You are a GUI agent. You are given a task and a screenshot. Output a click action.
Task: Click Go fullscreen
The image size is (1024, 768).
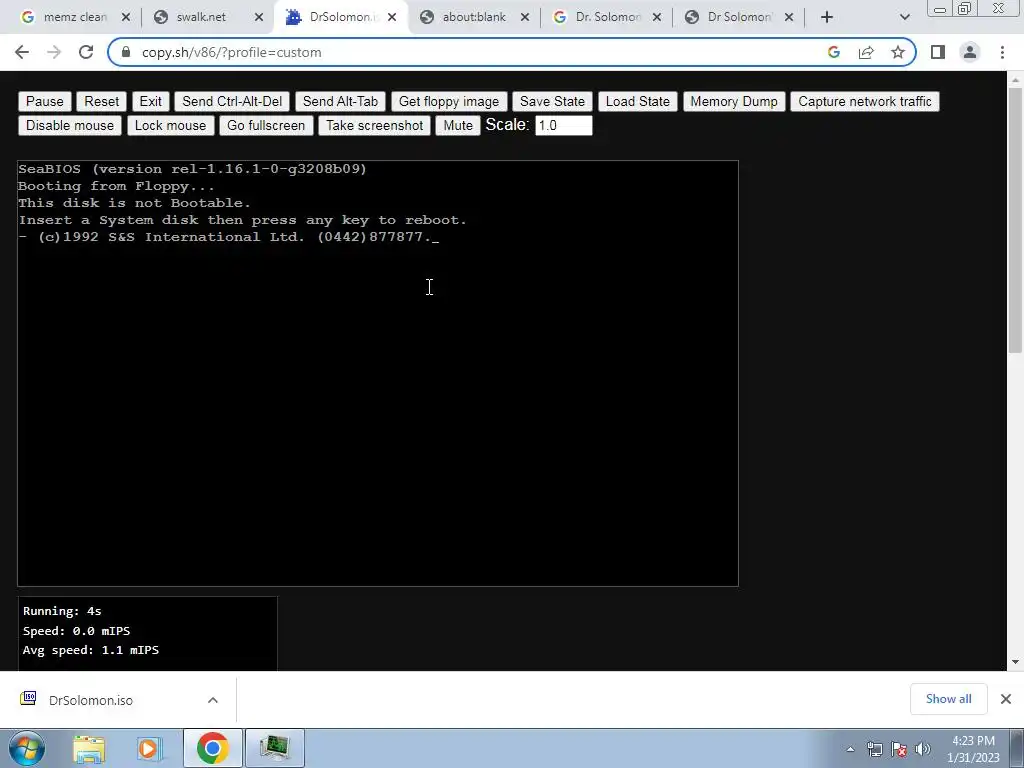[266, 125]
